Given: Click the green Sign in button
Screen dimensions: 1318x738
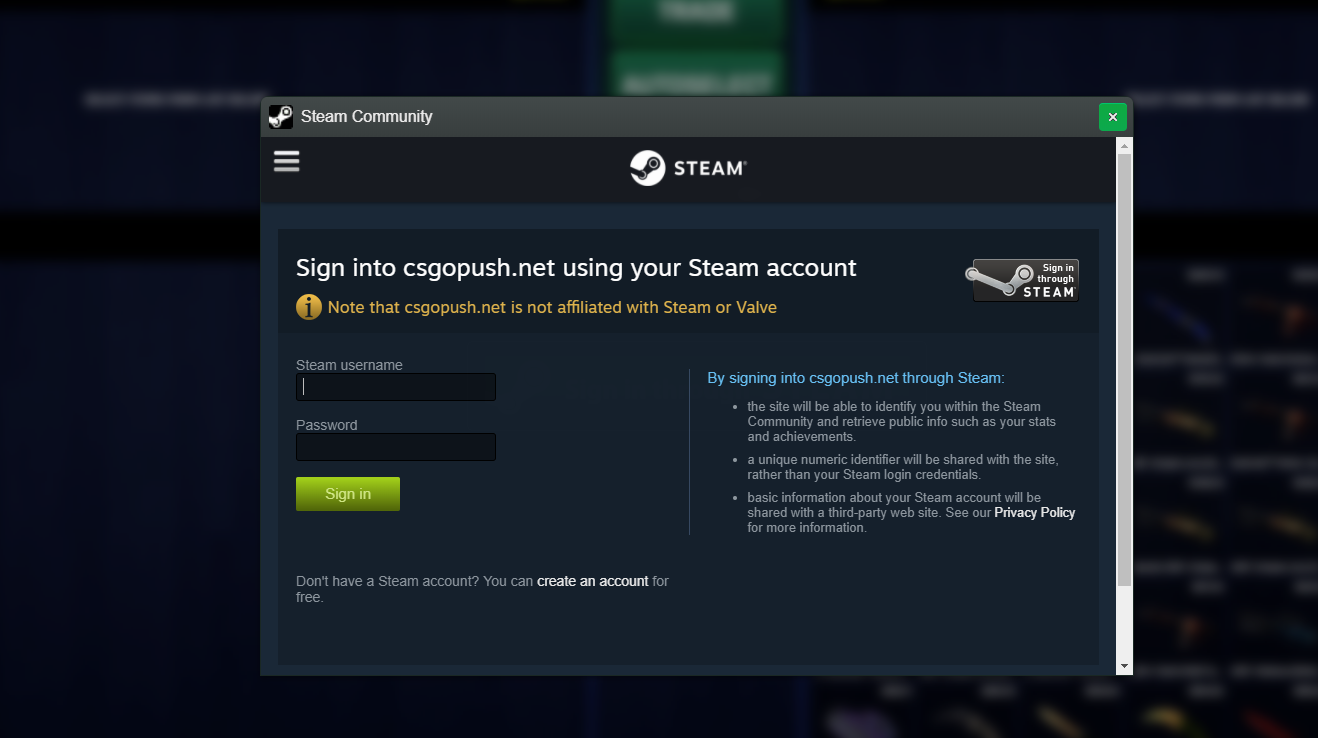Looking at the screenshot, I should [x=348, y=494].
